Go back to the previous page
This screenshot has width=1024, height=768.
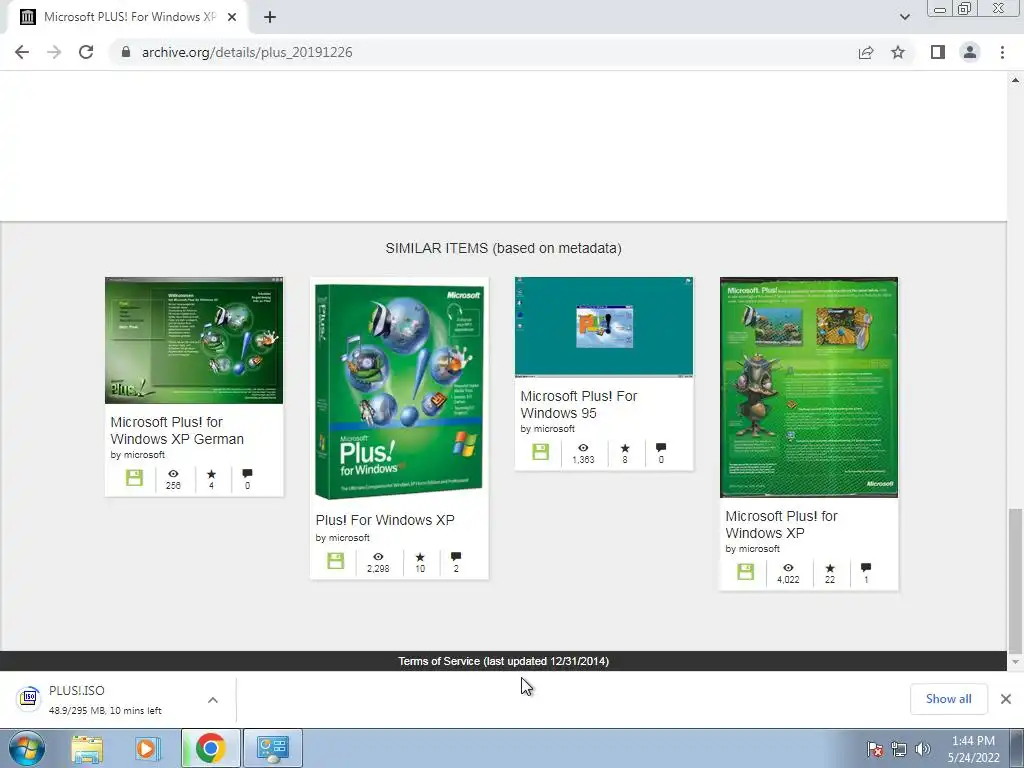tap(22, 52)
